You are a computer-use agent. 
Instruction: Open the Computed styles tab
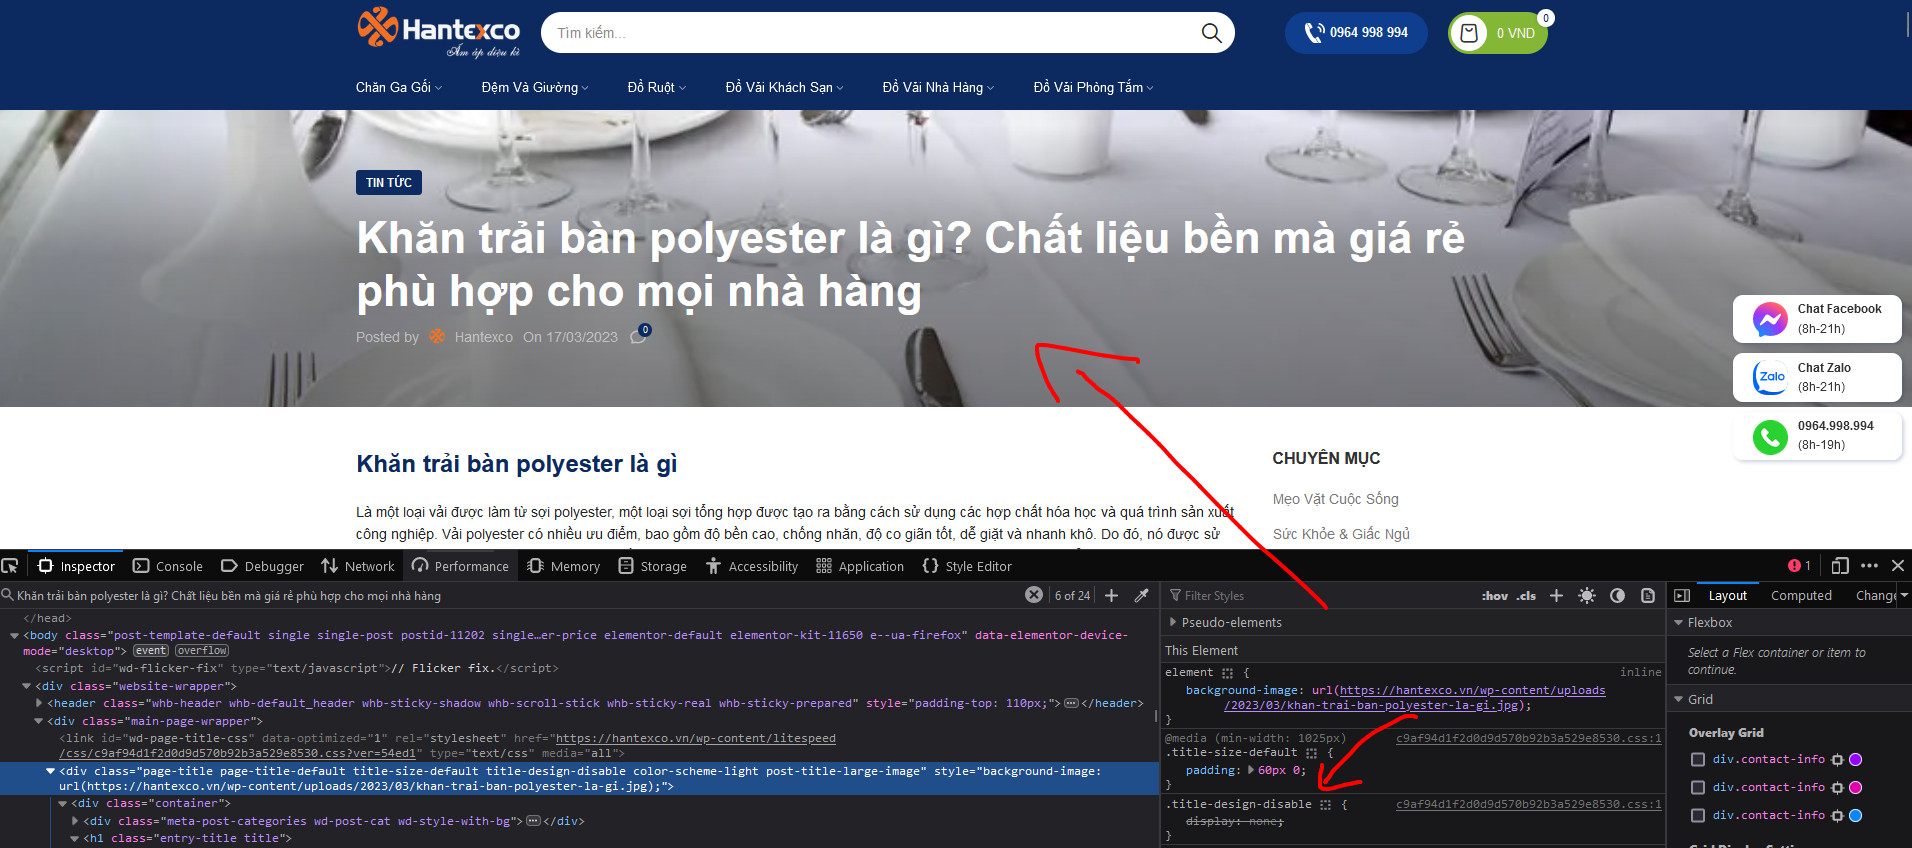click(1801, 595)
